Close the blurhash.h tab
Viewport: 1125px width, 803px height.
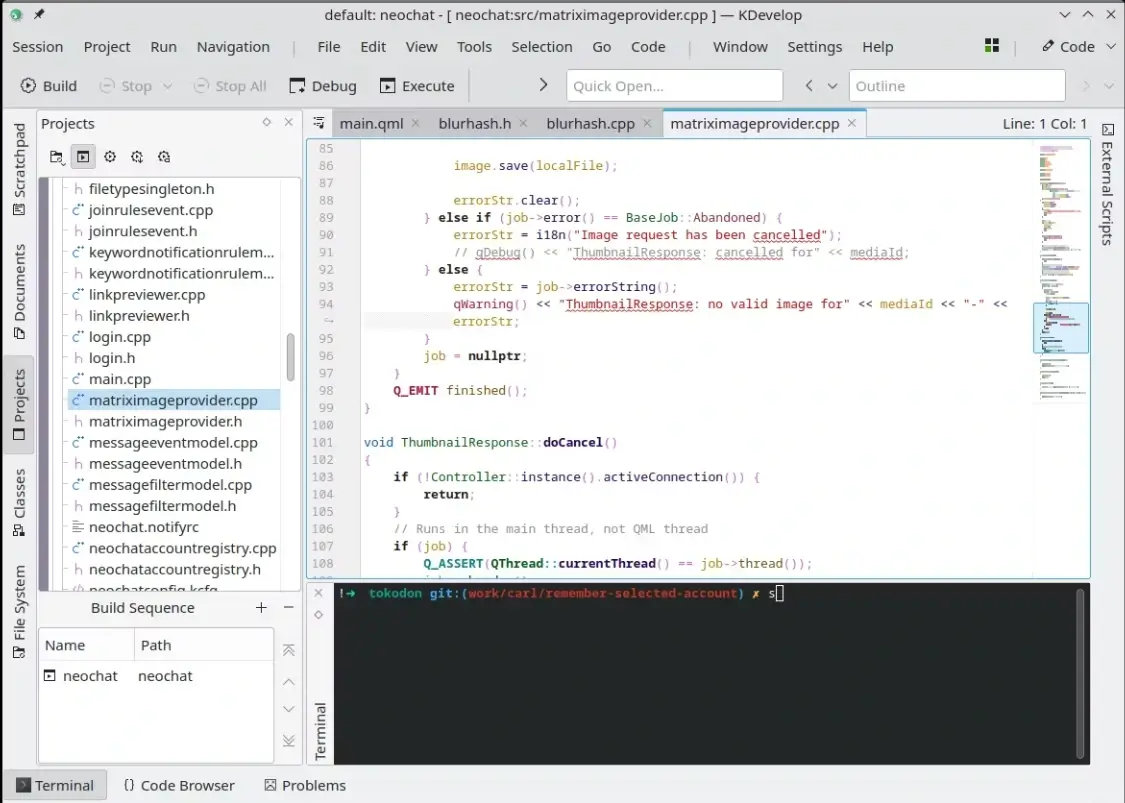[x=523, y=123]
